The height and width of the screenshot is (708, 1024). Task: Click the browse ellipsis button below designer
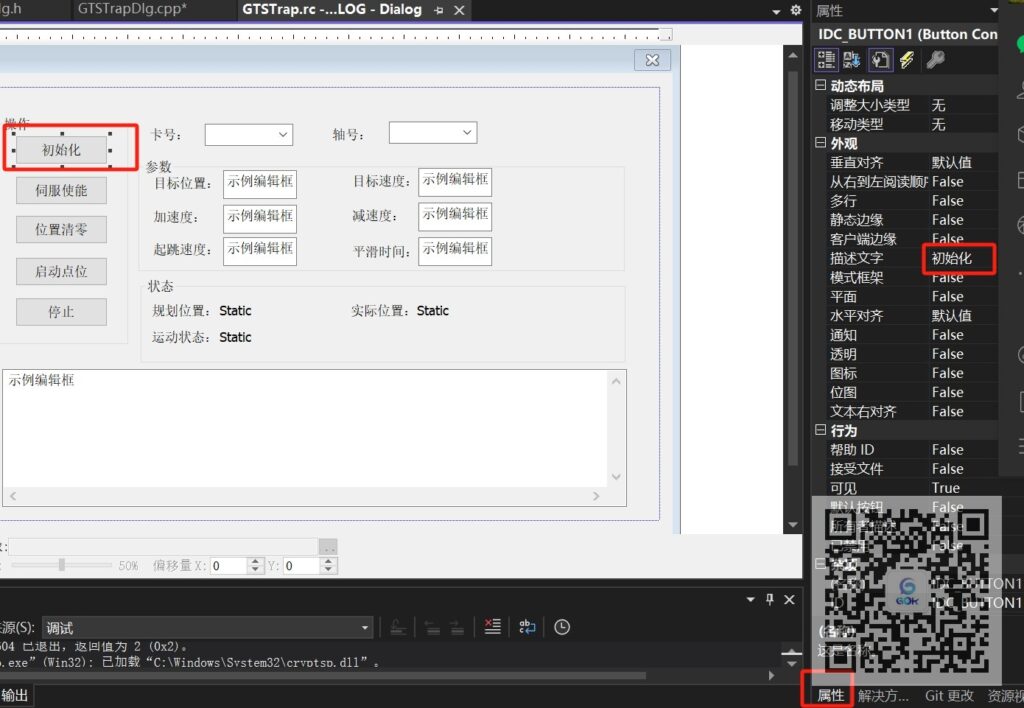[328, 547]
